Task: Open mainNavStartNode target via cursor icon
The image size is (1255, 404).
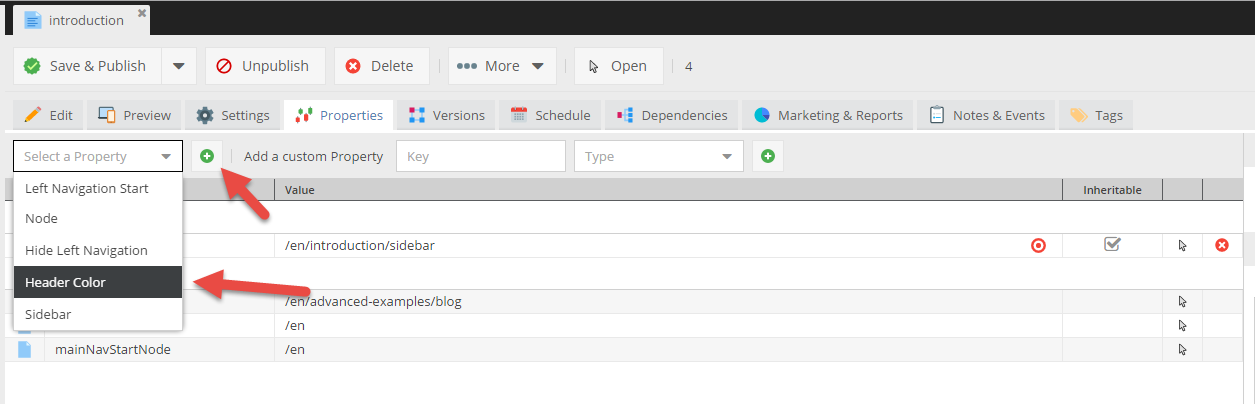Action: 1182,350
